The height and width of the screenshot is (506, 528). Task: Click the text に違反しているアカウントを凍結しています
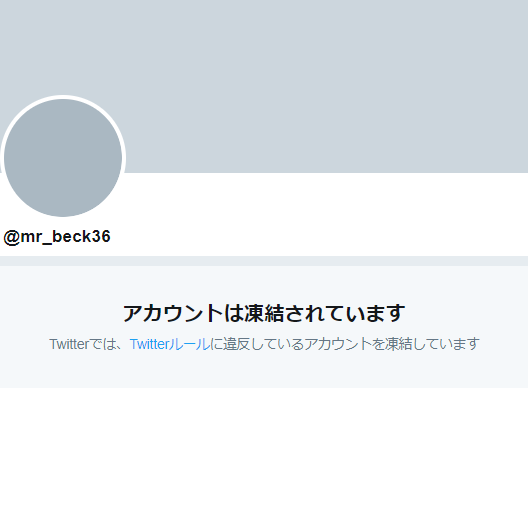[x=345, y=344]
